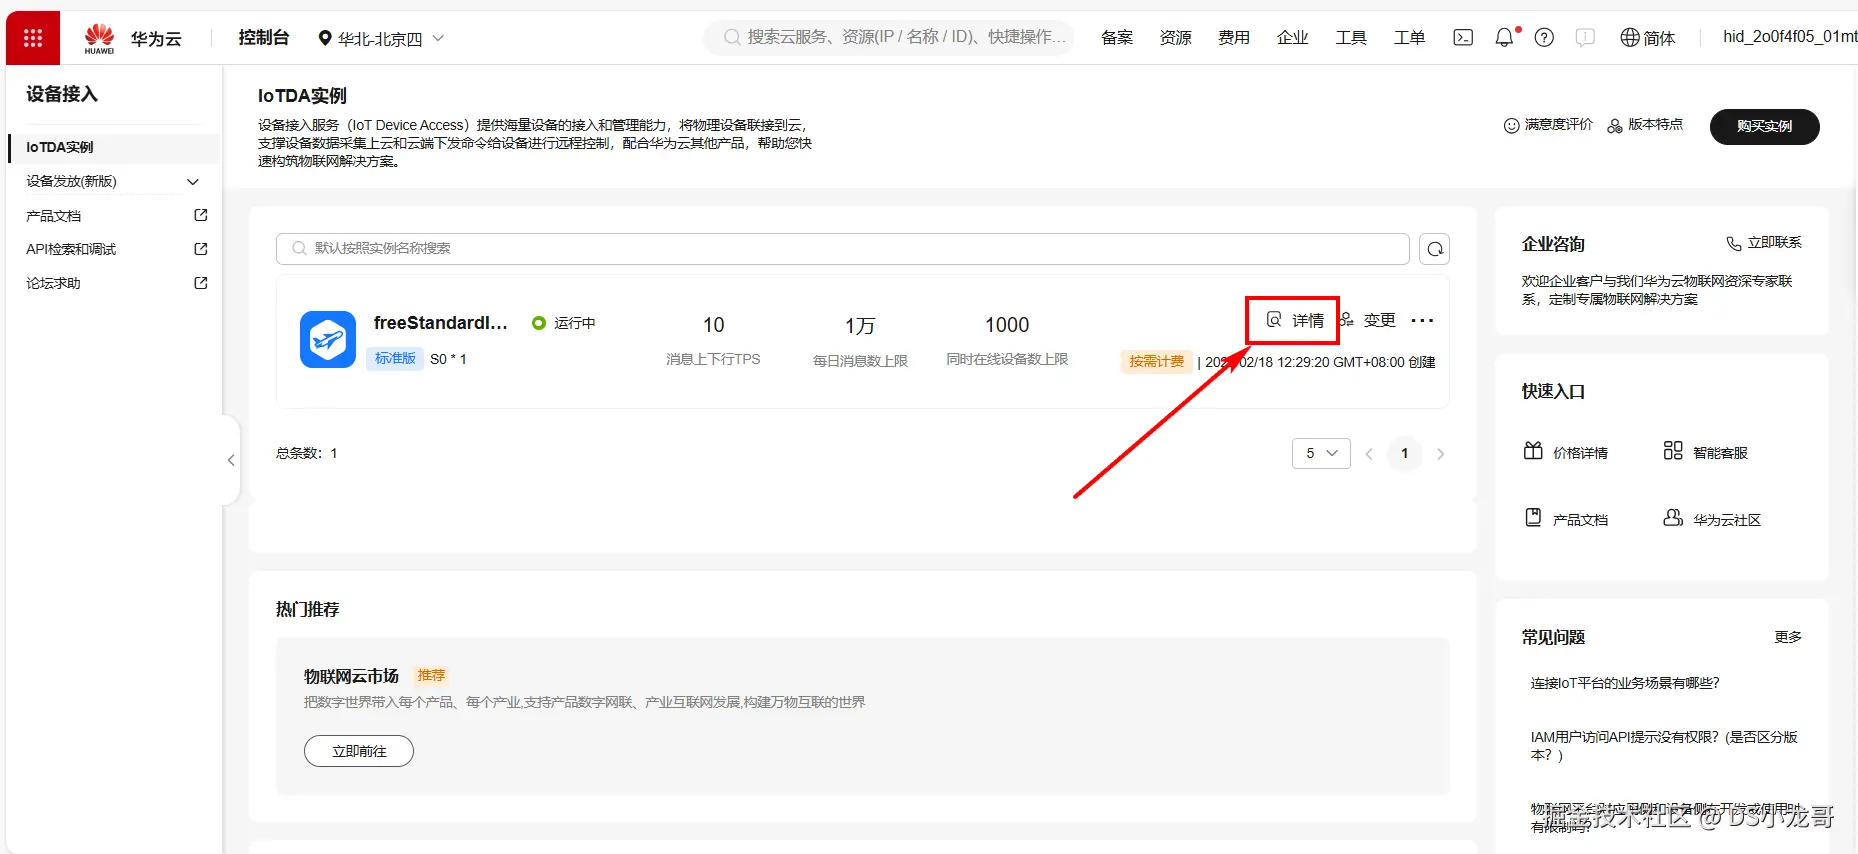The height and width of the screenshot is (854, 1858).
Task: Expand 设备发放(新版) in the sidebar
Action: (x=113, y=181)
